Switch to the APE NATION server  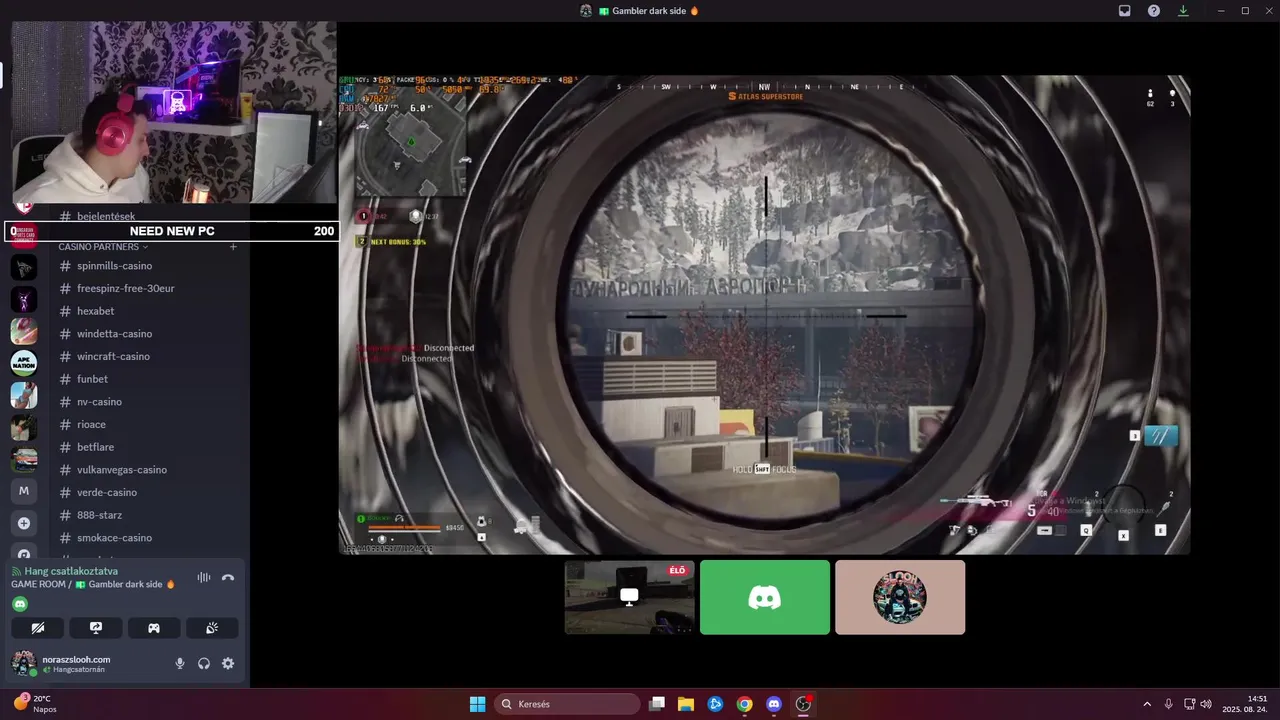[24, 363]
